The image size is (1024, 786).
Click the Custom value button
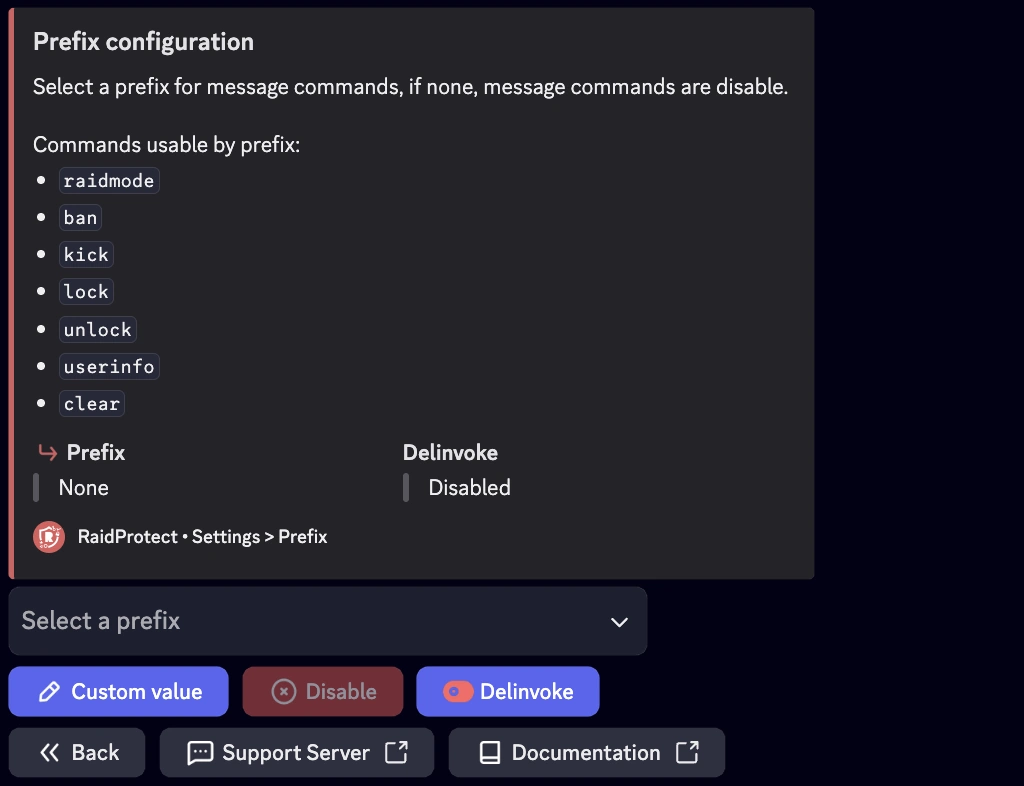(x=118, y=691)
